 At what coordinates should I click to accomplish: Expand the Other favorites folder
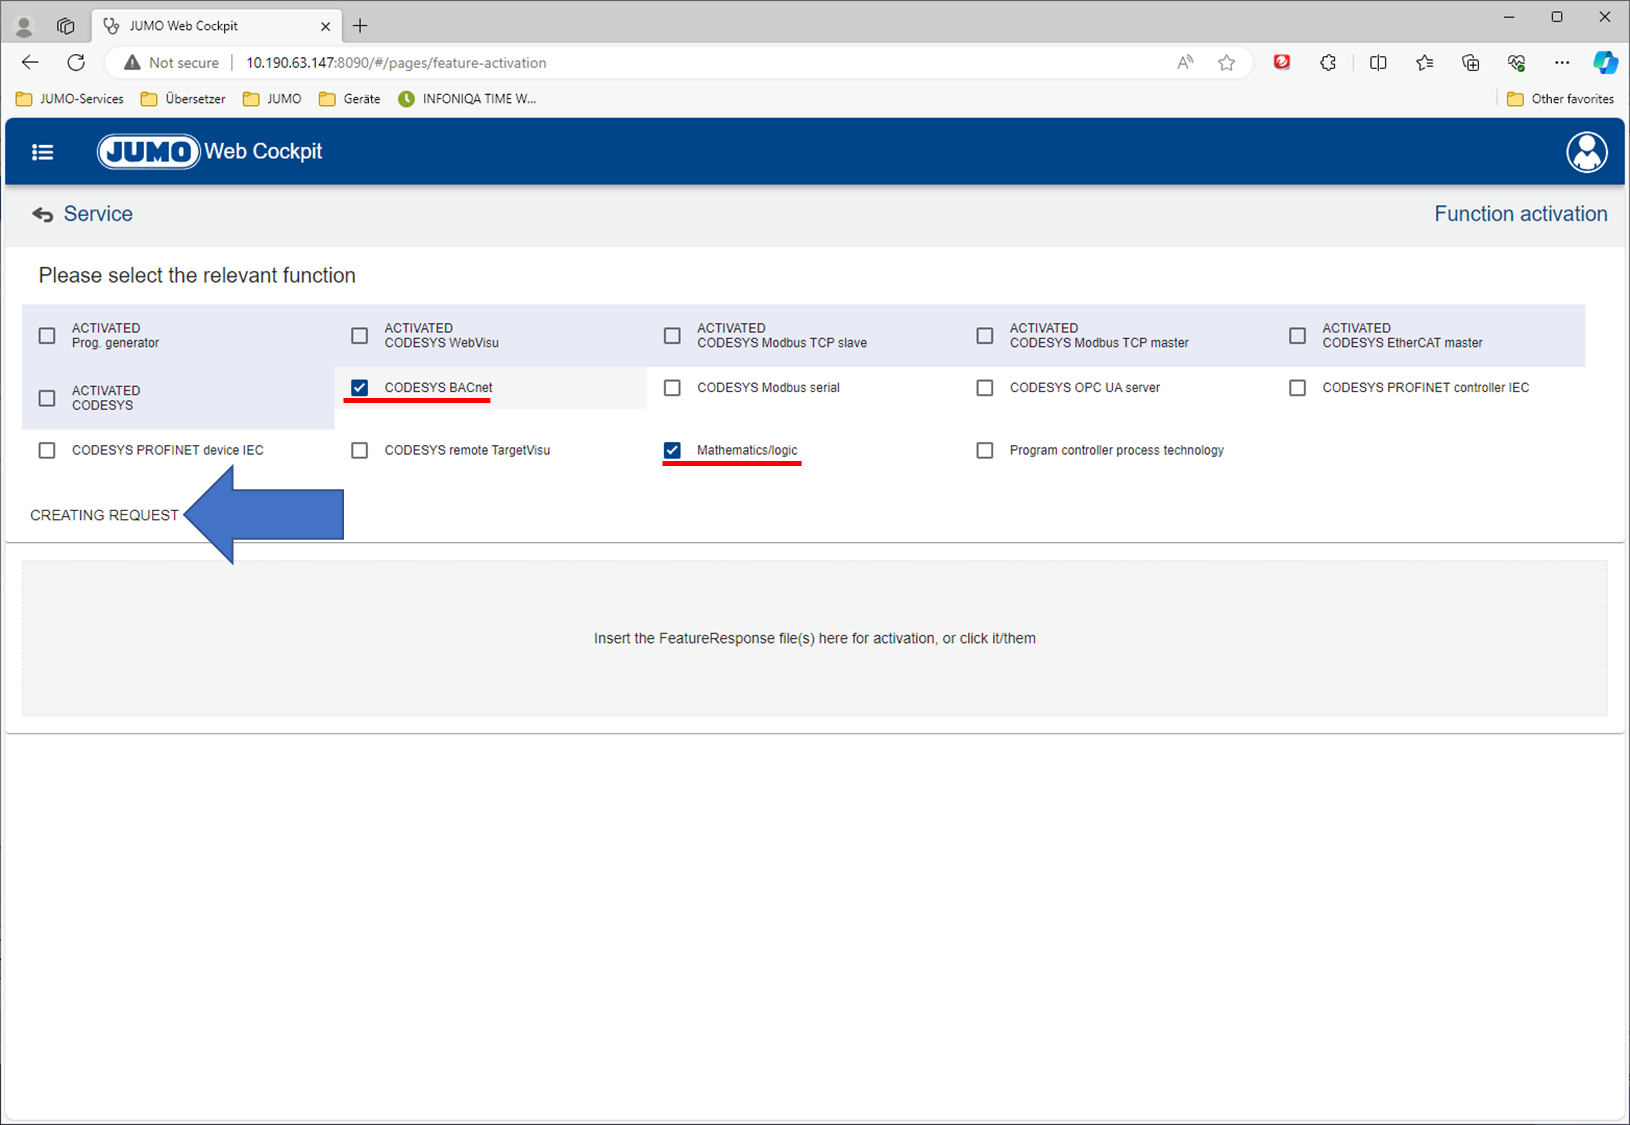(x=1560, y=99)
